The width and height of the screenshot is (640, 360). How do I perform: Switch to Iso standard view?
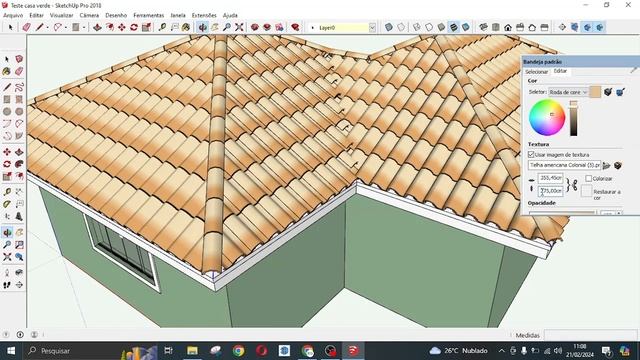(483, 27)
